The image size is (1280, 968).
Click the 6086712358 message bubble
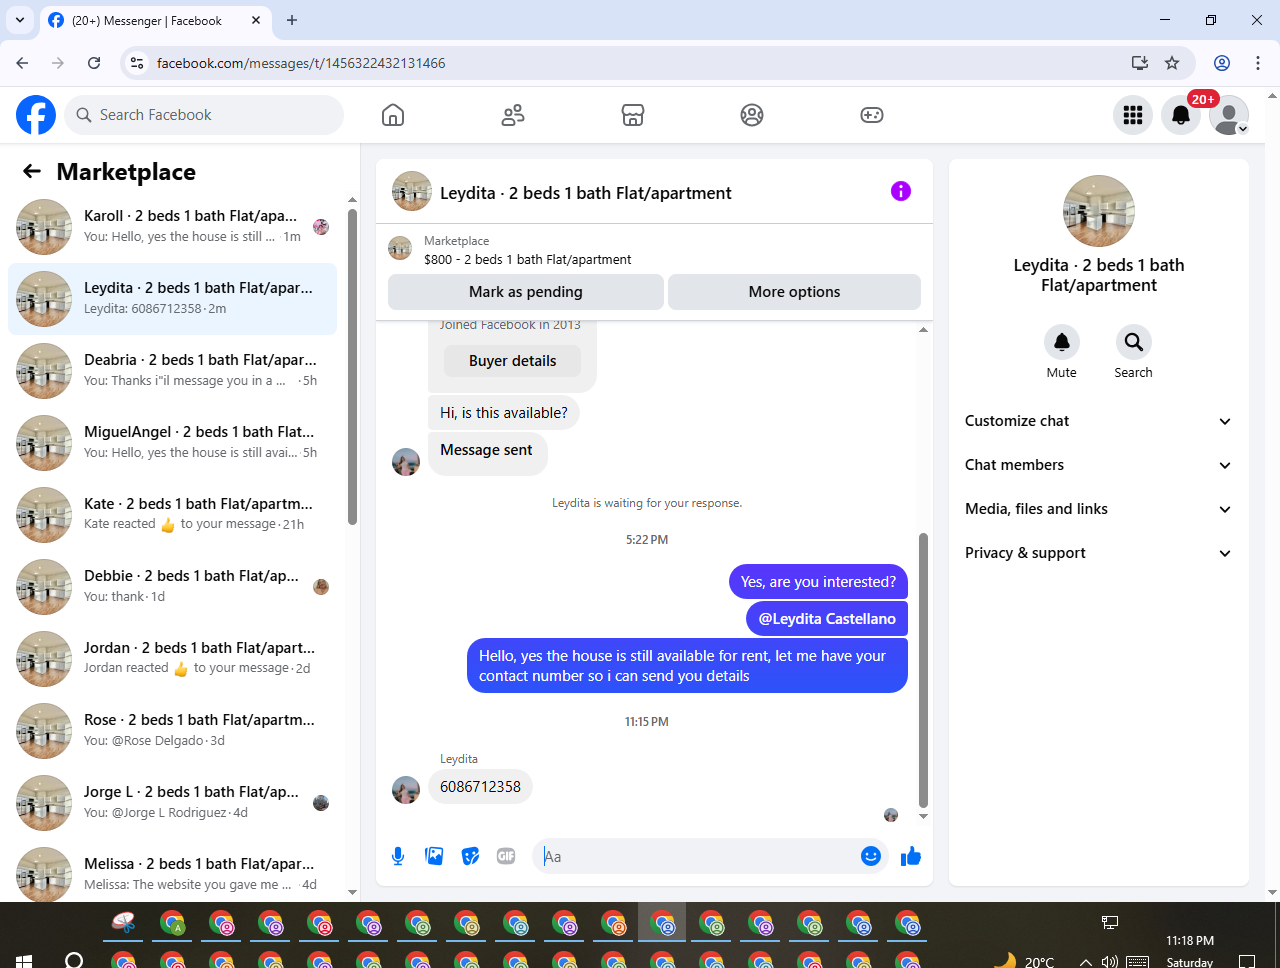coord(480,787)
